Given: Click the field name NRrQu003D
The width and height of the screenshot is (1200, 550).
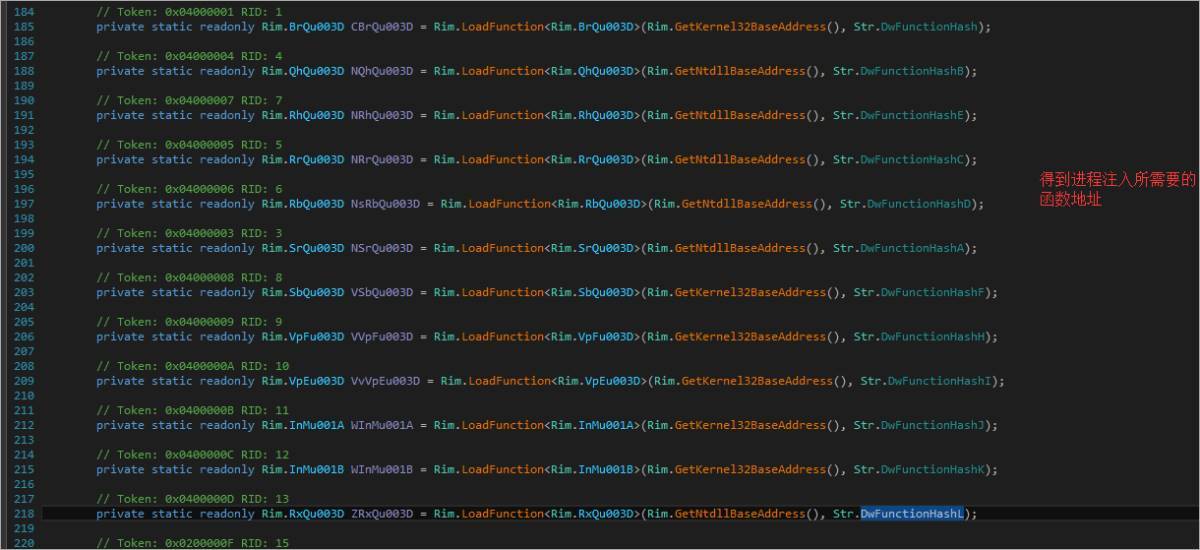Looking at the screenshot, I should point(382,159).
